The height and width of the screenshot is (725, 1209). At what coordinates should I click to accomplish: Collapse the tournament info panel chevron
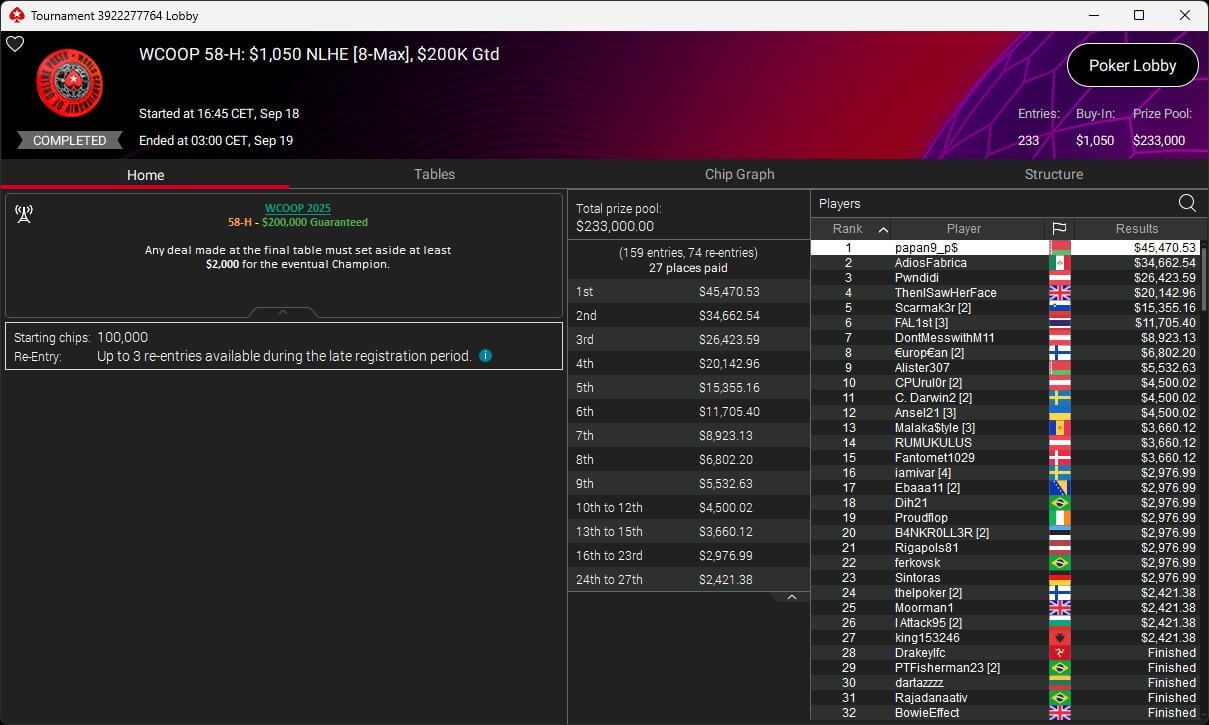[283, 312]
